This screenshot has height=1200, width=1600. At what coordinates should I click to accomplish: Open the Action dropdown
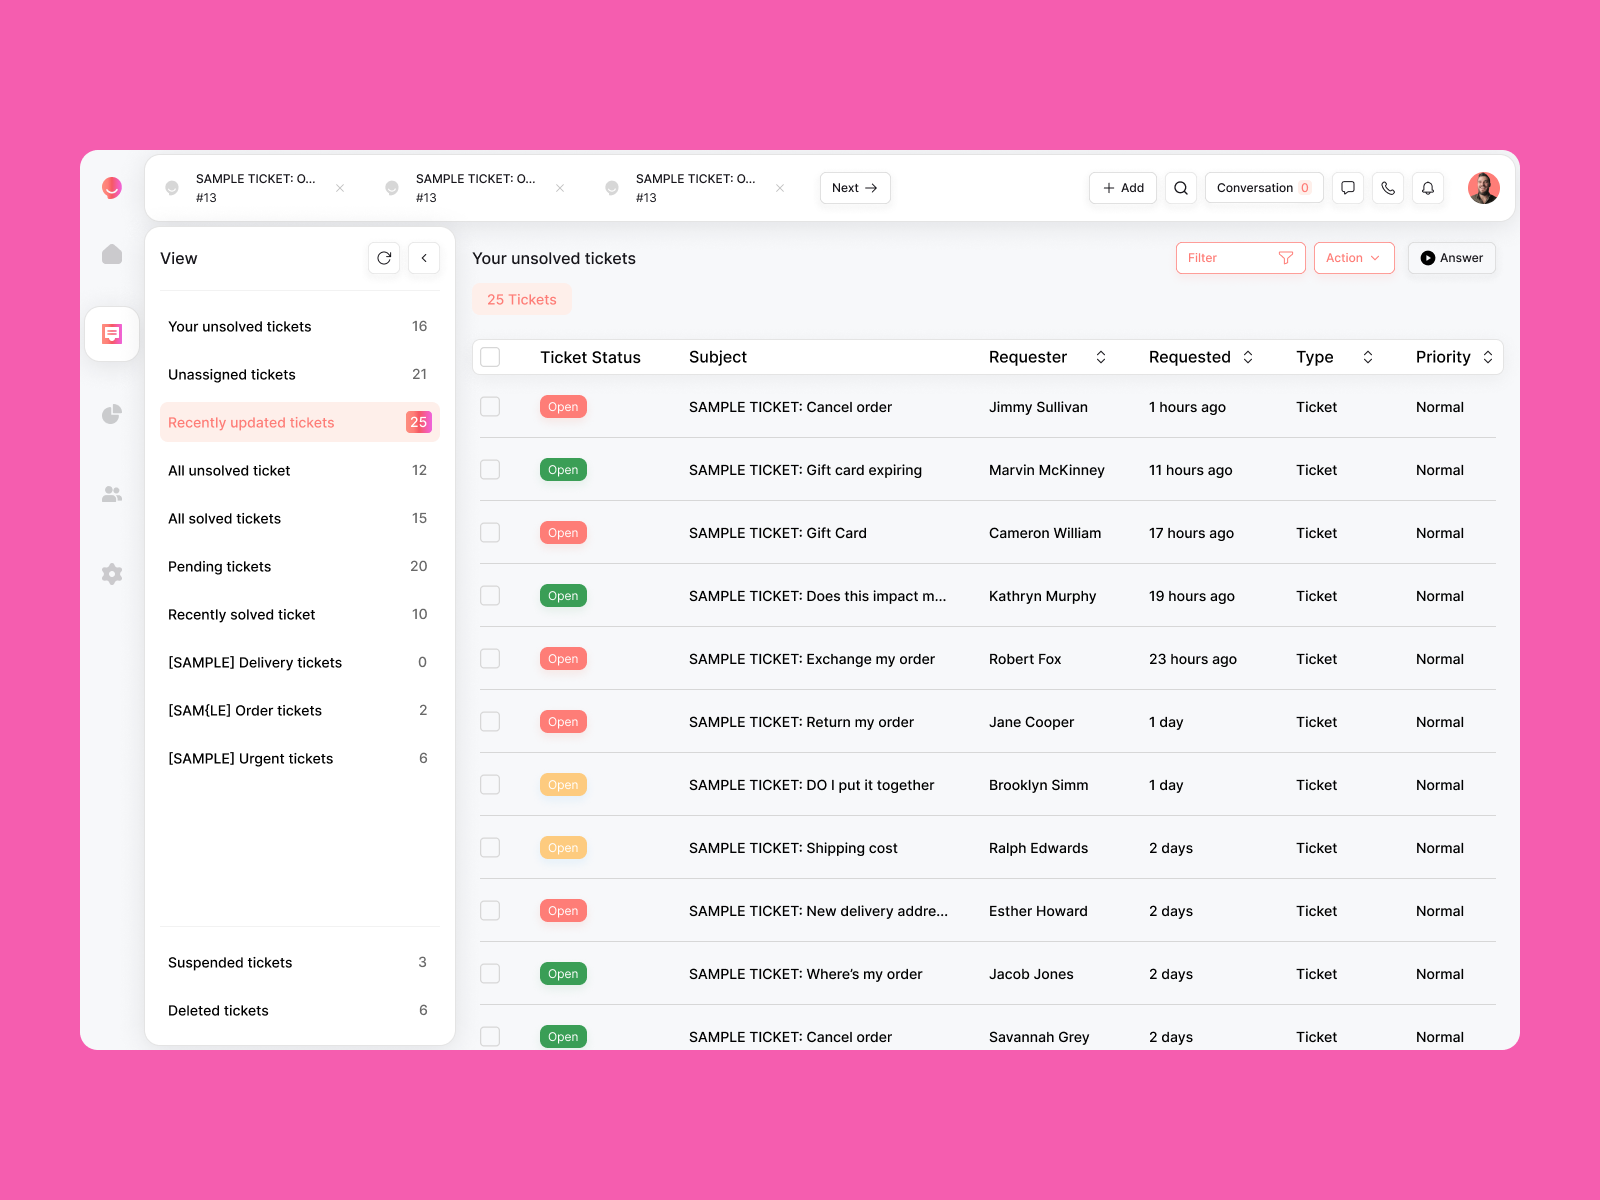[1353, 258]
